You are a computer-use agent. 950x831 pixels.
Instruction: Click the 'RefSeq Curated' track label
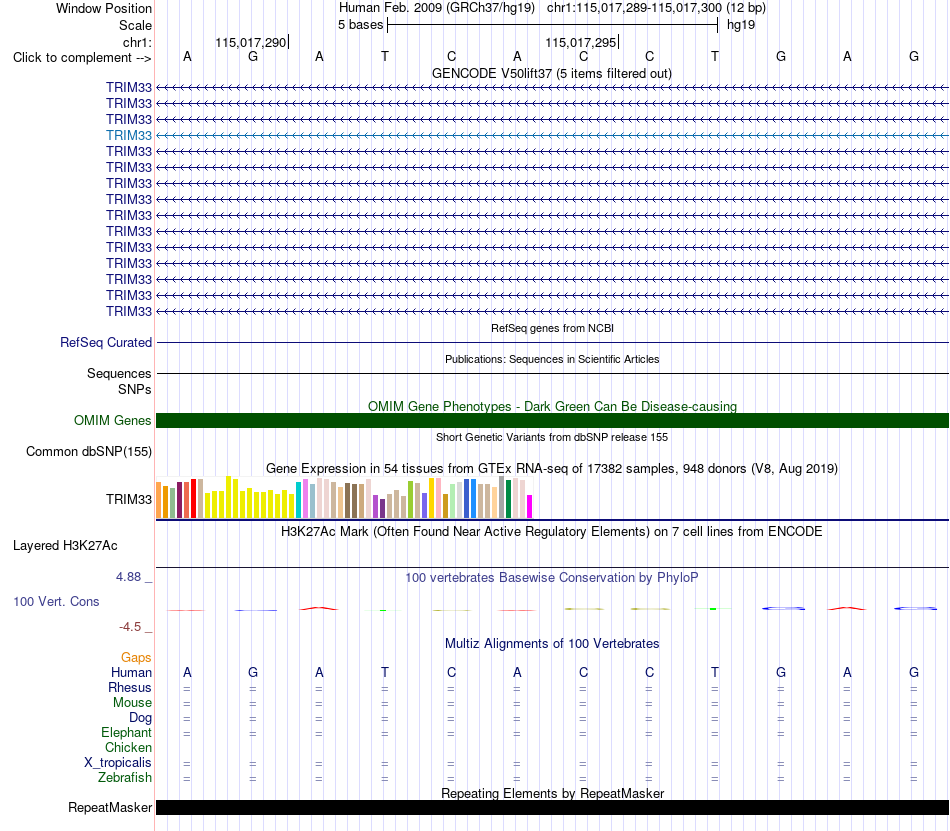(x=106, y=342)
